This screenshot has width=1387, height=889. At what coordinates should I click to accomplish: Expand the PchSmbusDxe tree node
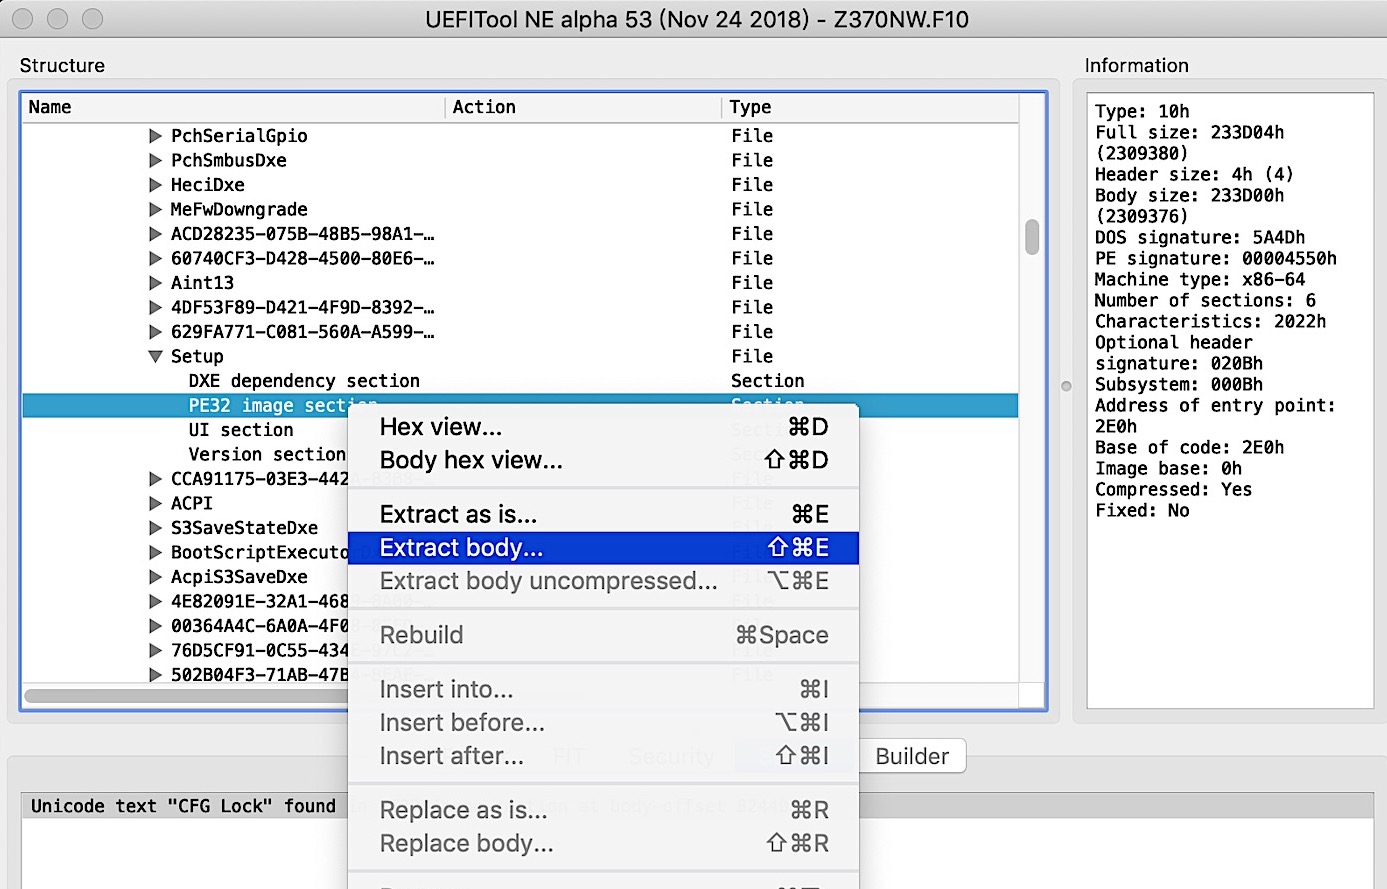155,160
